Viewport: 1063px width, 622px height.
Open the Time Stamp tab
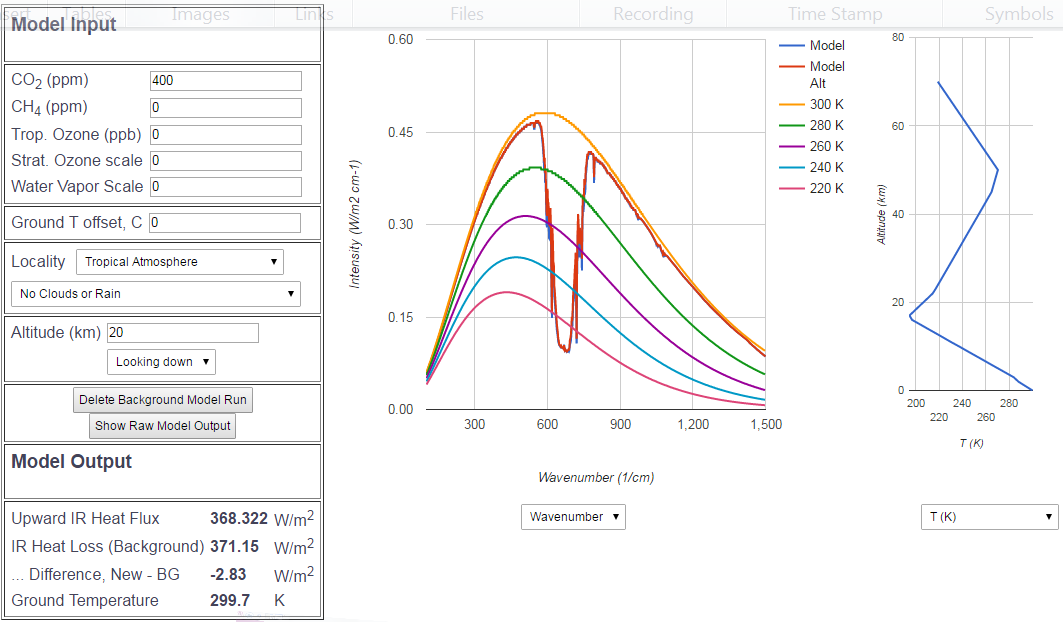[x=834, y=14]
